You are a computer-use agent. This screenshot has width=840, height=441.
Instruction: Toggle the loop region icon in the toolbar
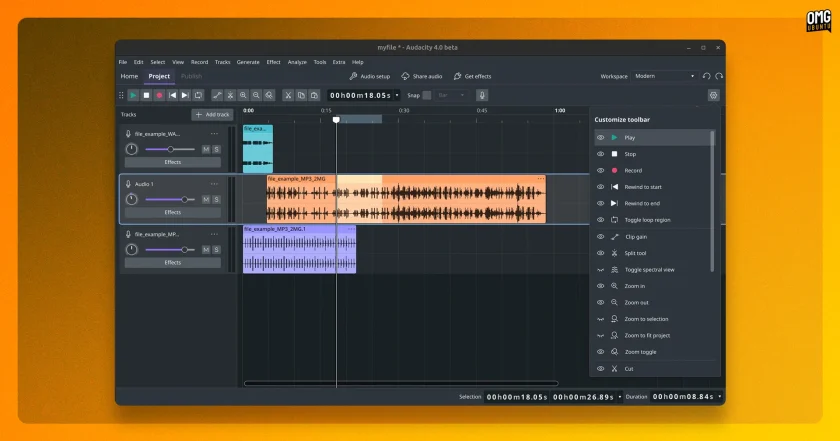(x=198, y=95)
